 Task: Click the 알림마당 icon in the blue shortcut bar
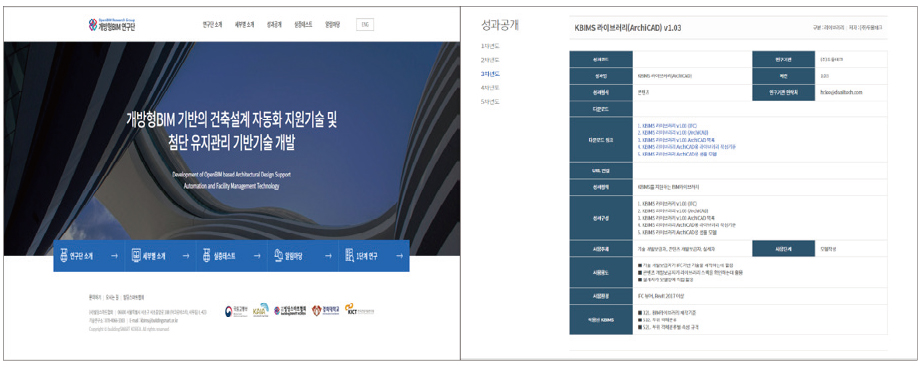(279, 256)
